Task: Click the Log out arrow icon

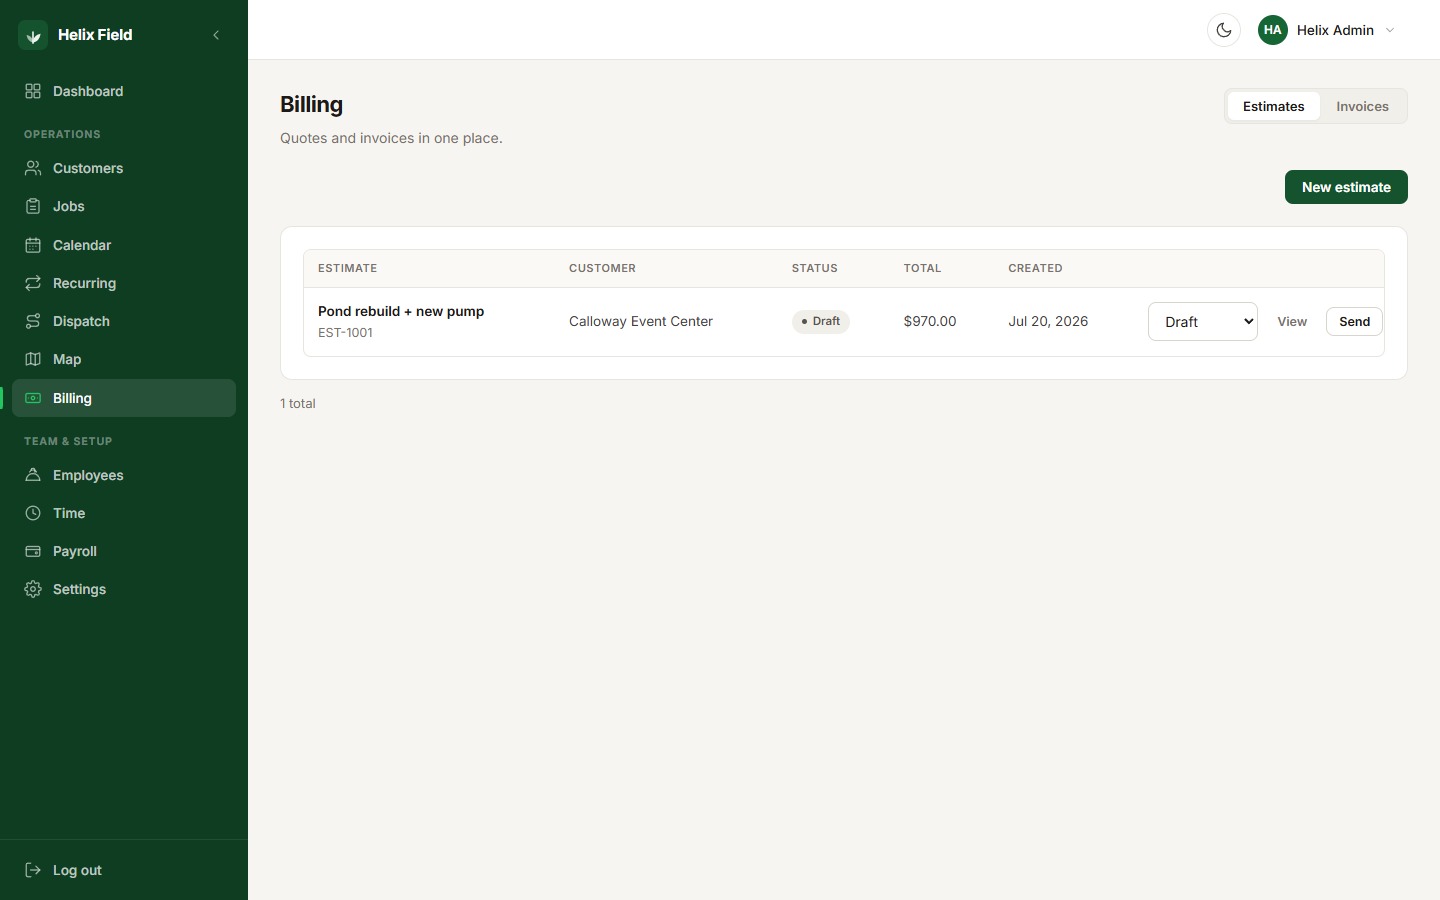Action: 33,870
